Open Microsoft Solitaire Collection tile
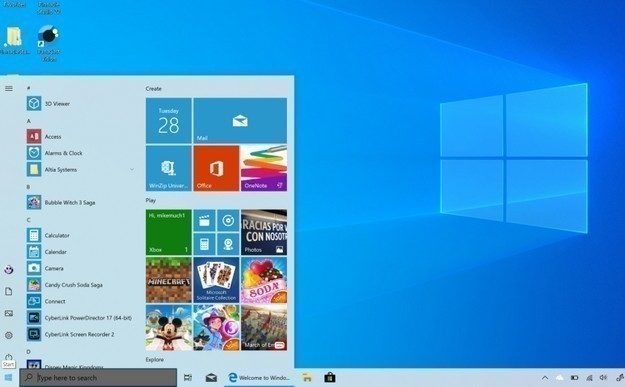The image size is (625, 387). pyautogui.click(x=216, y=280)
